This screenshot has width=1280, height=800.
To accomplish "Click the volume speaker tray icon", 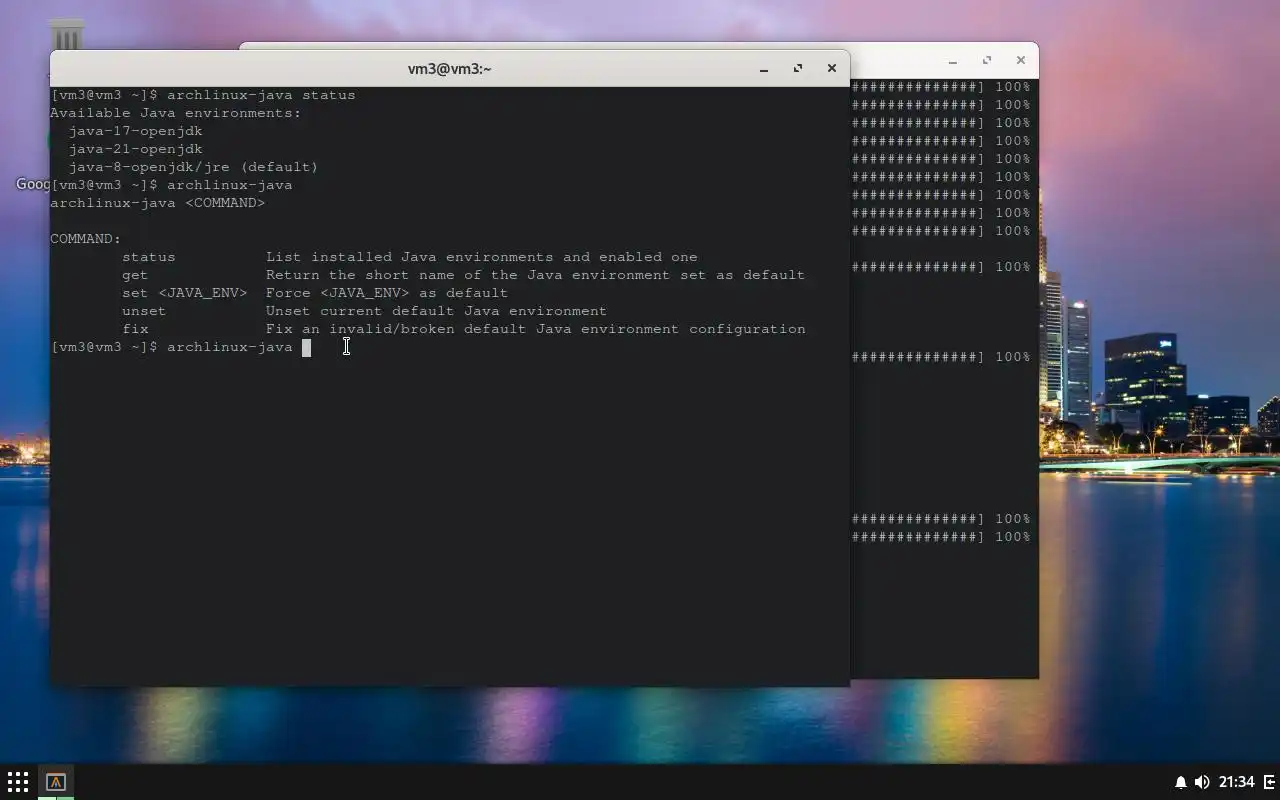I will pyautogui.click(x=1202, y=782).
